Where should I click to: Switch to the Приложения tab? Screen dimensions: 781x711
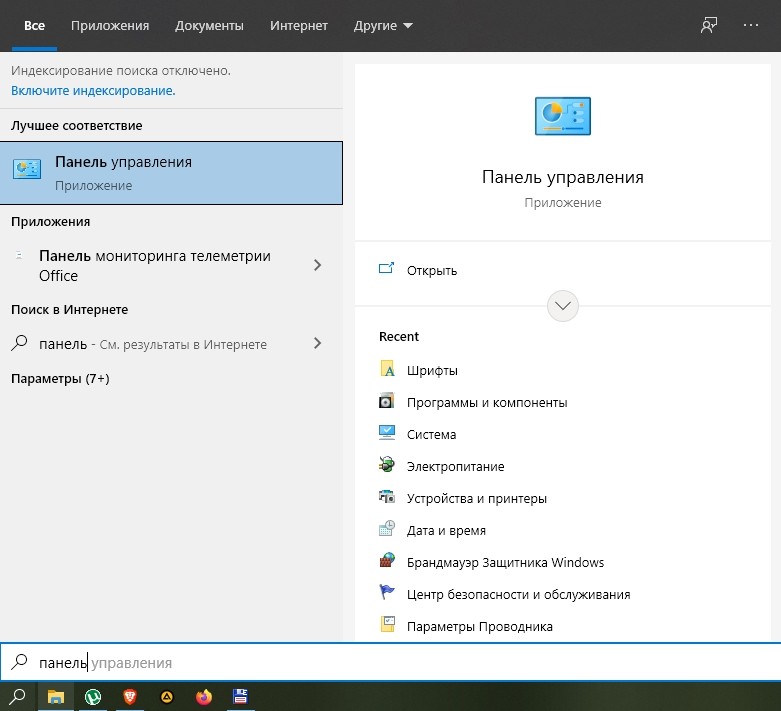point(110,26)
